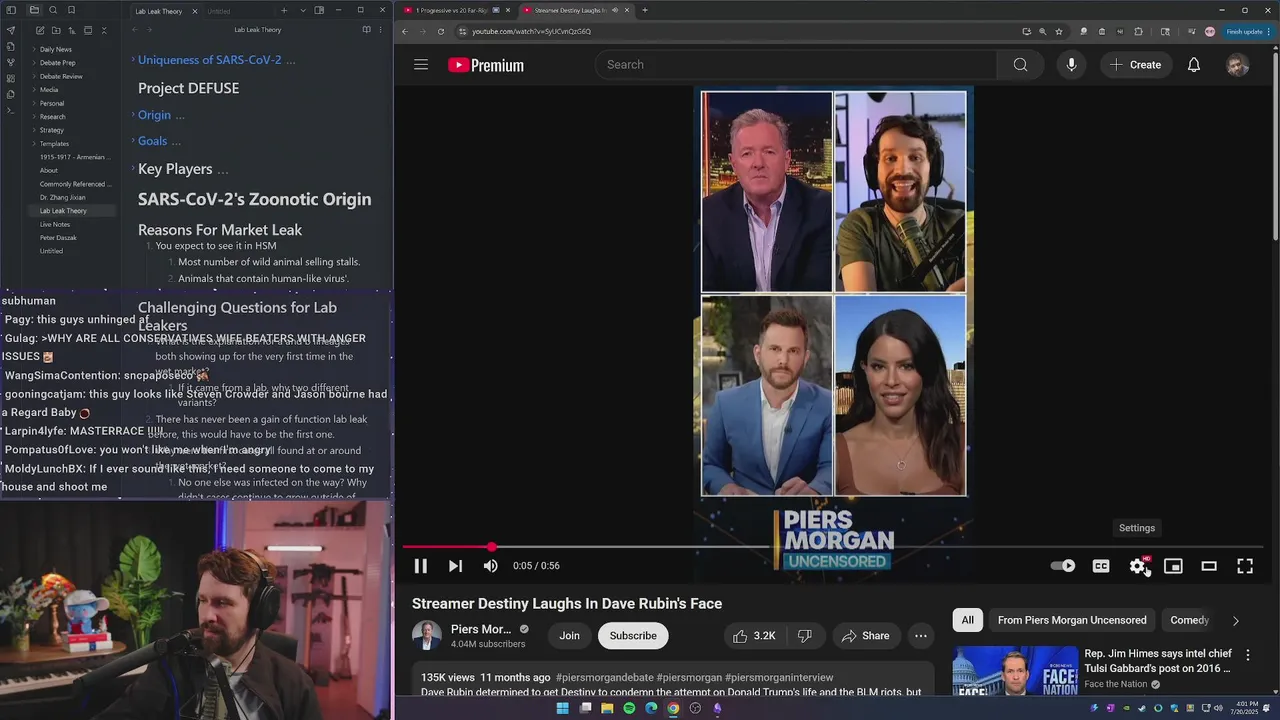Focus the YouTube Search field

(x=796, y=65)
